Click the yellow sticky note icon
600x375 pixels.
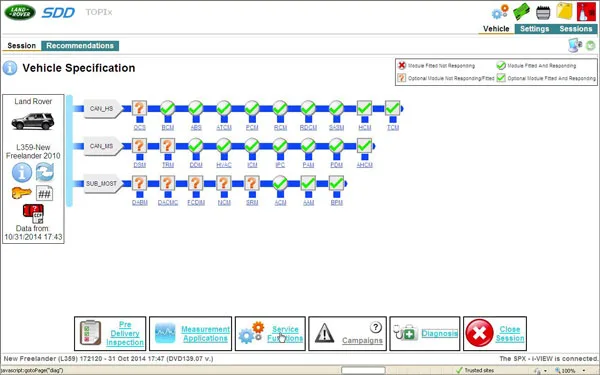[x=564, y=11]
